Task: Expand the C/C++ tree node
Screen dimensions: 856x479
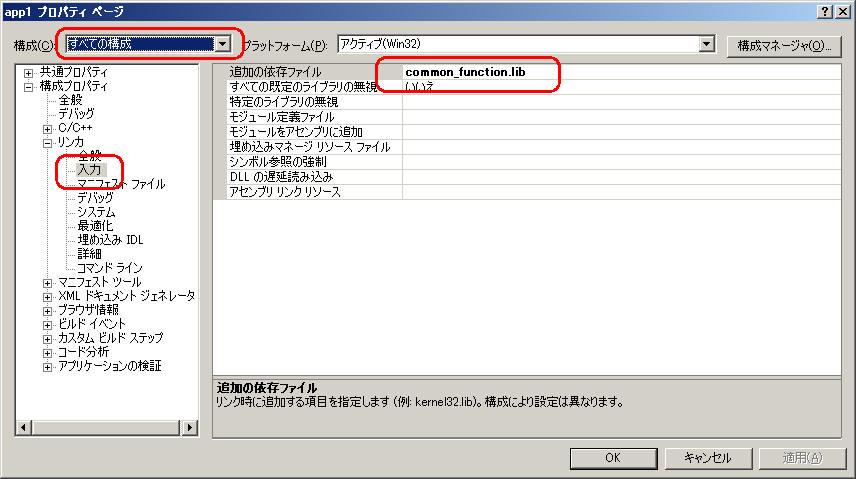Action: click(x=48, y=129)
